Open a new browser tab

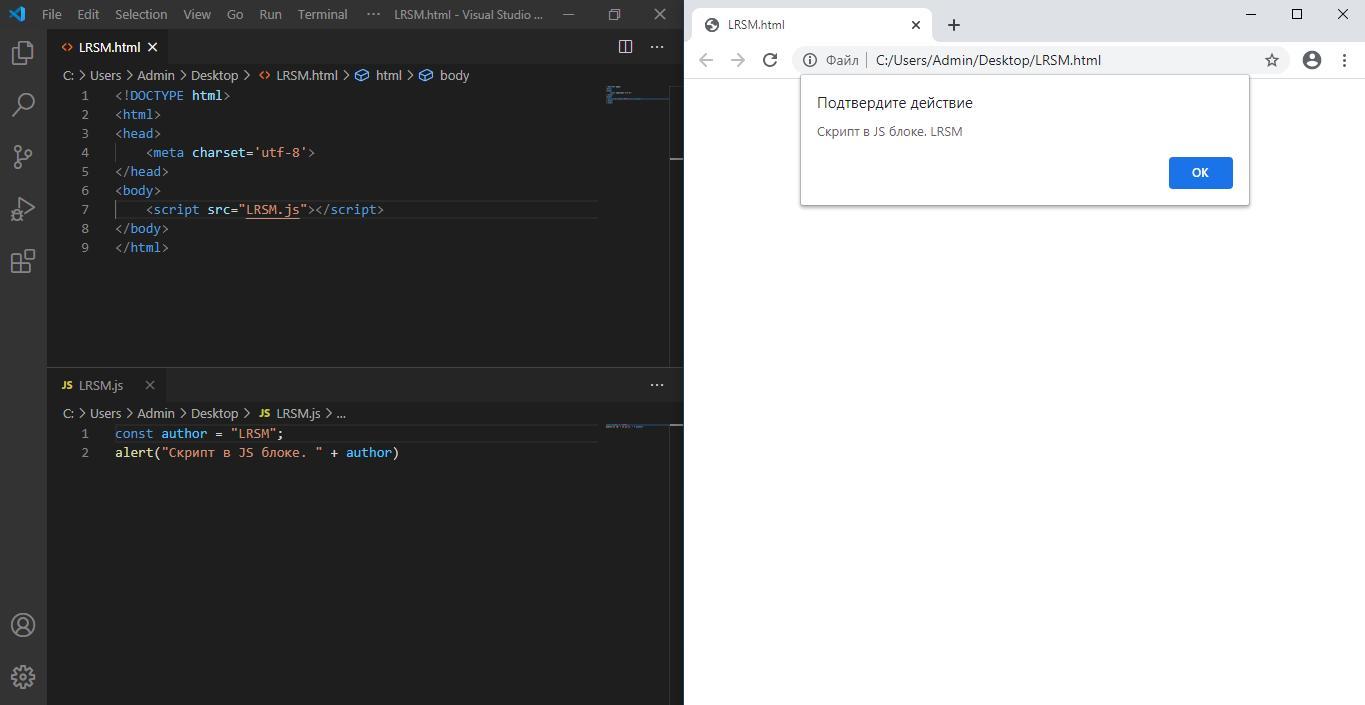click(953, 25)
